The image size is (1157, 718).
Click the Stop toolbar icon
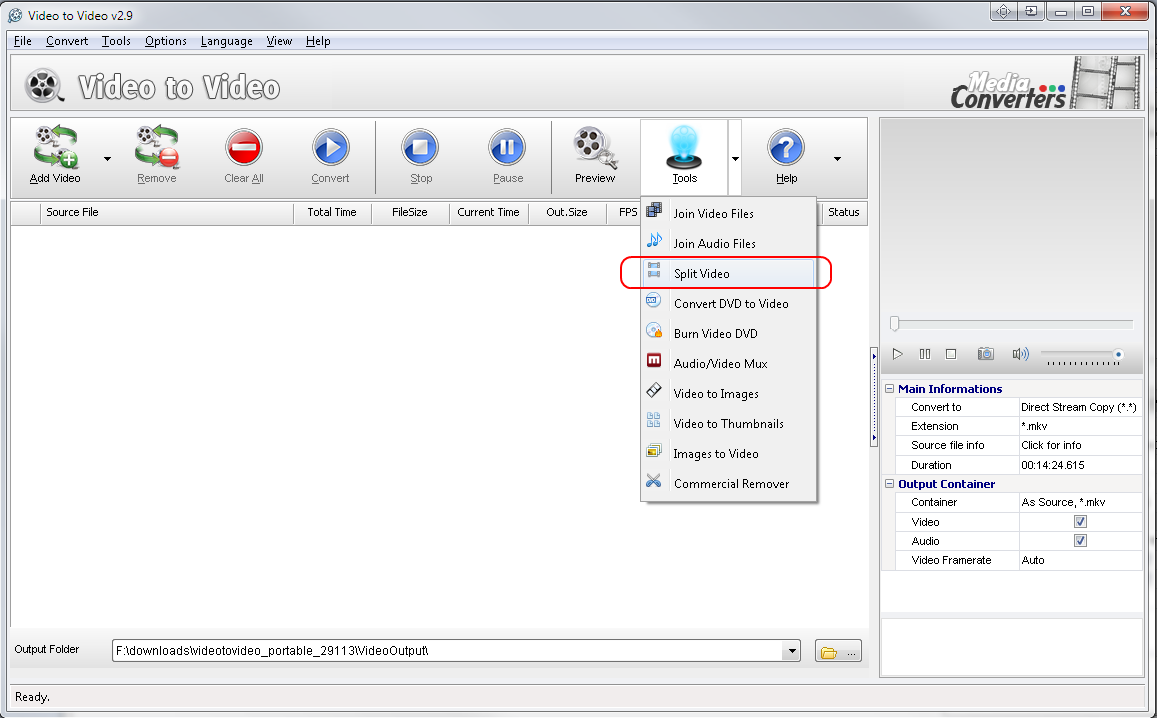[421, 148]
